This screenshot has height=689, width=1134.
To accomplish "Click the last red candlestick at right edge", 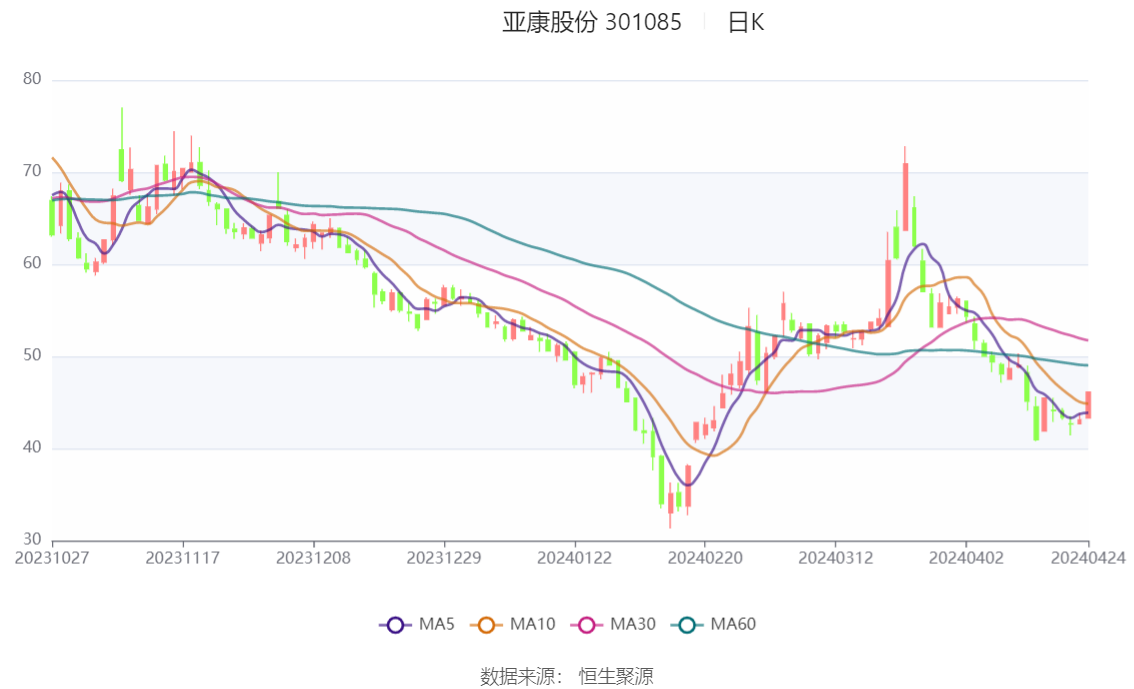I will (1088, 405).
